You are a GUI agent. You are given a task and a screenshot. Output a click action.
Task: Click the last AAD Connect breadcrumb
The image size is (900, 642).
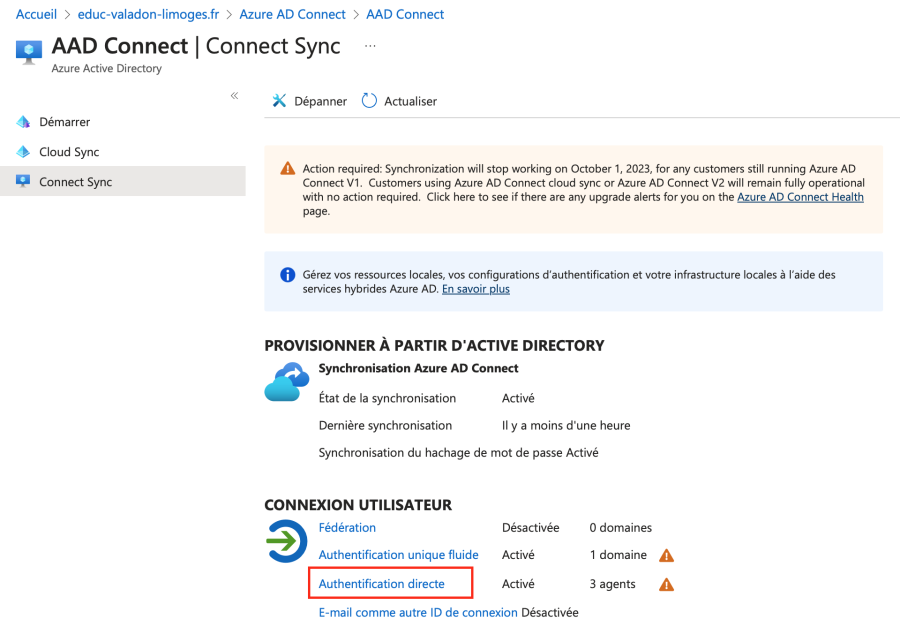405,14
